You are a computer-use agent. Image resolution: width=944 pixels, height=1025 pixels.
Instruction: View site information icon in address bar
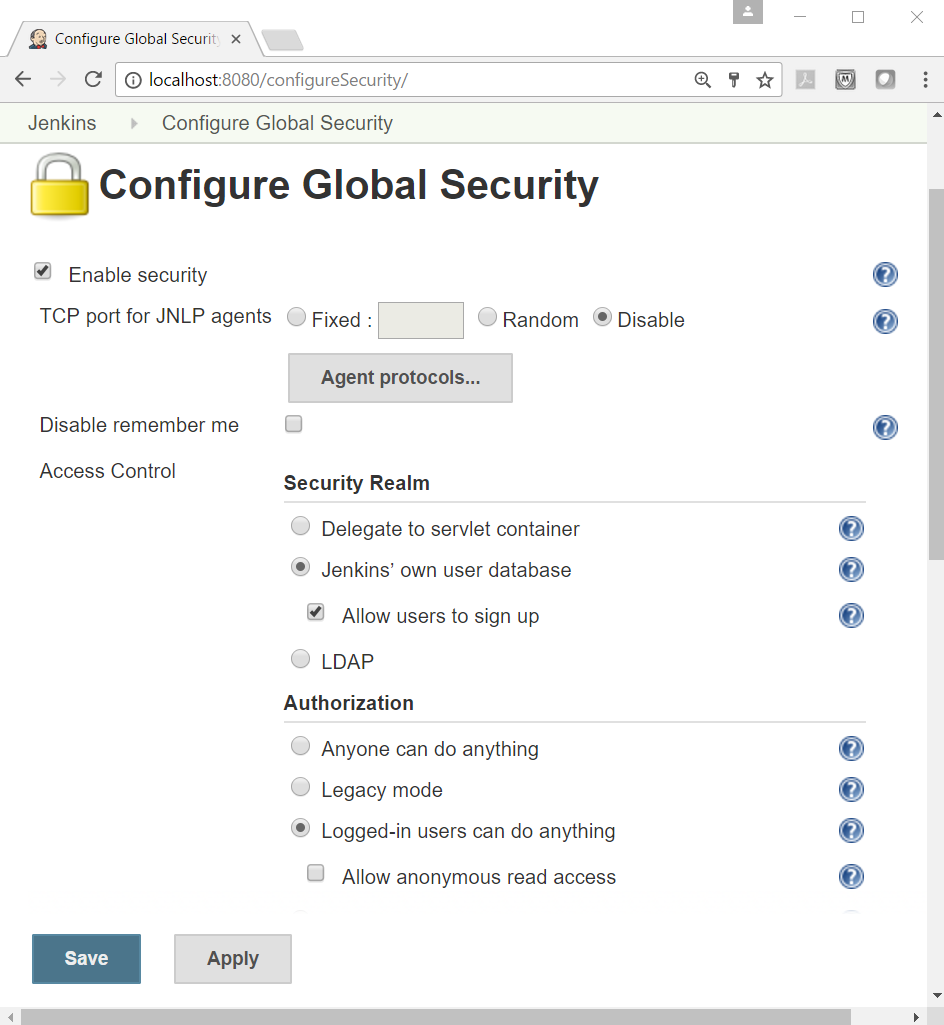(x=133, y=80)
